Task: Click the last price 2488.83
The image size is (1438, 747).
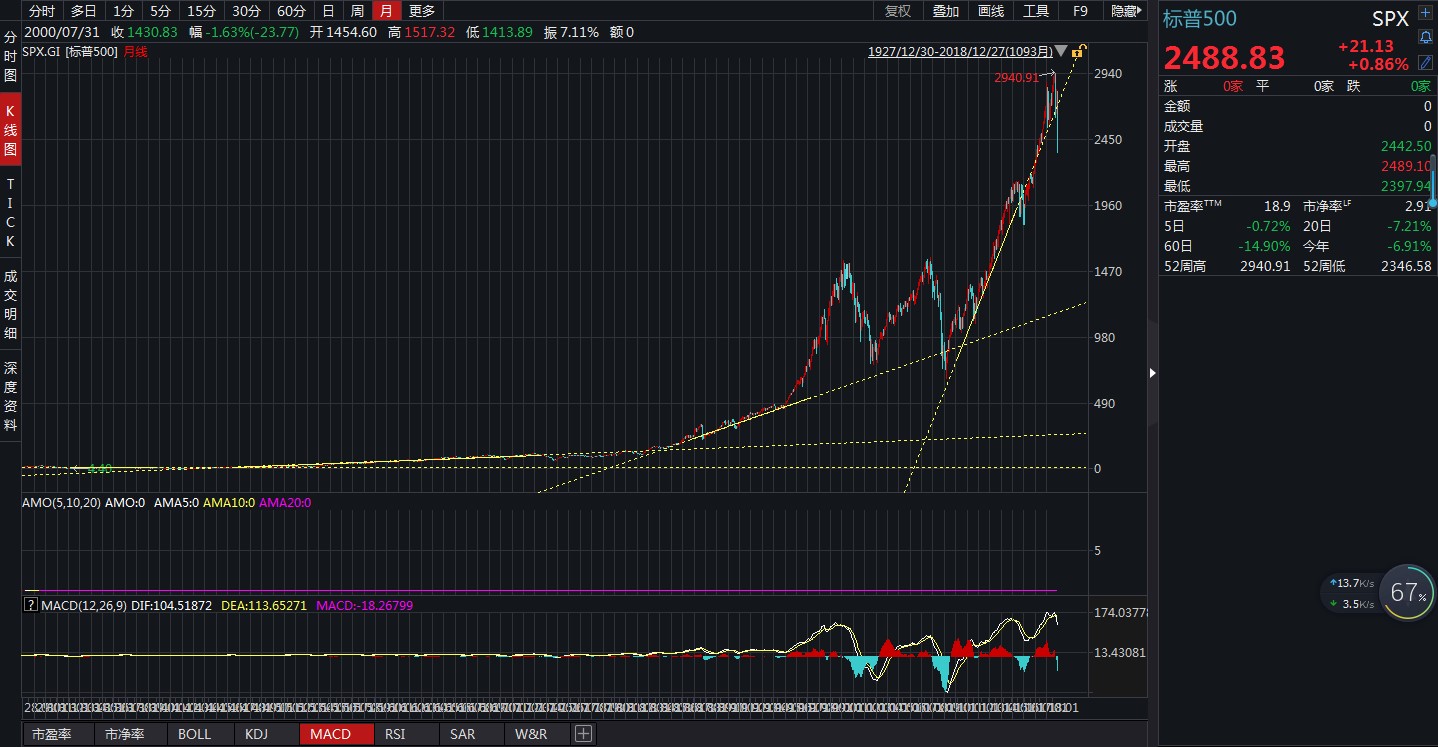Action: point(1223,56)
